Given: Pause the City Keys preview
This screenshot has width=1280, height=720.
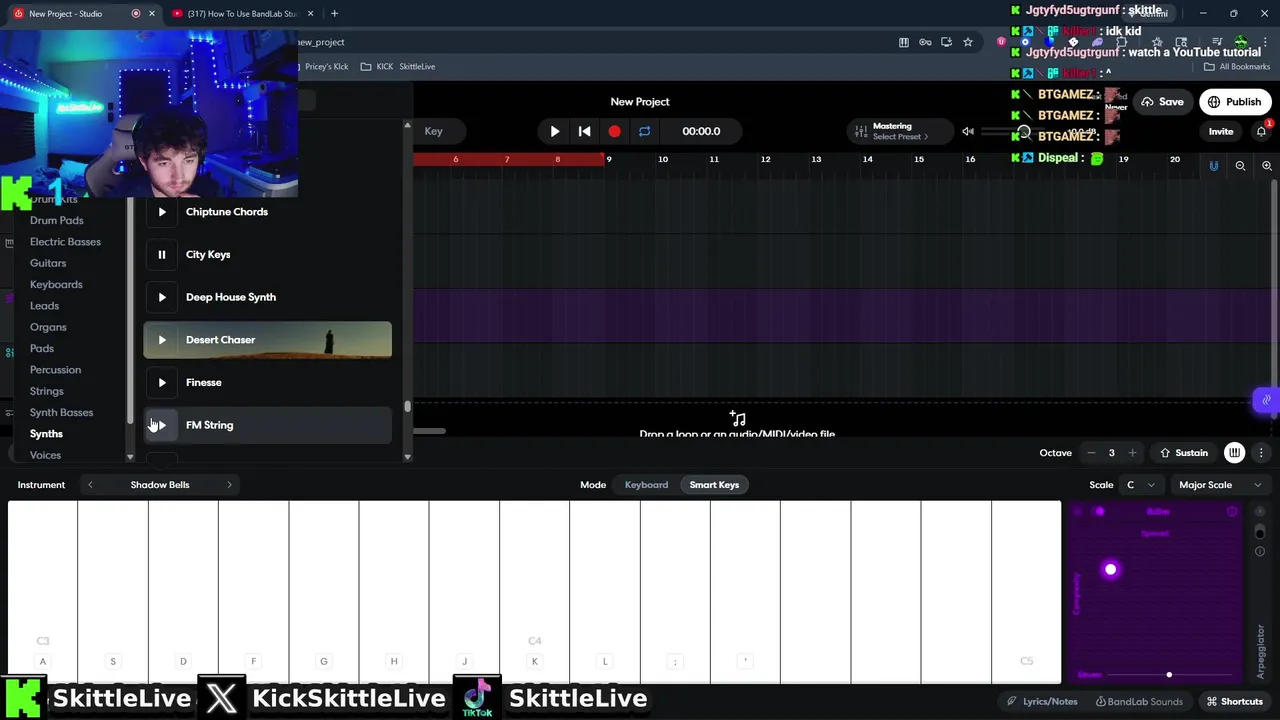Looking at the screenshot, I should coord(162,254).
